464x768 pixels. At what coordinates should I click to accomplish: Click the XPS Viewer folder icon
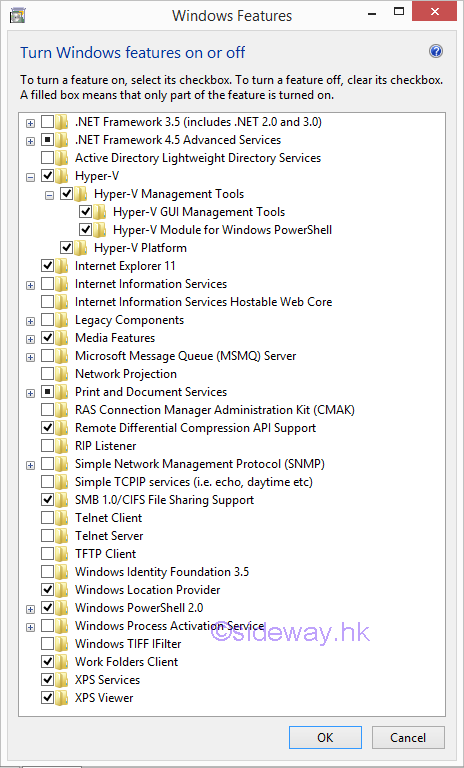(62, 697)
